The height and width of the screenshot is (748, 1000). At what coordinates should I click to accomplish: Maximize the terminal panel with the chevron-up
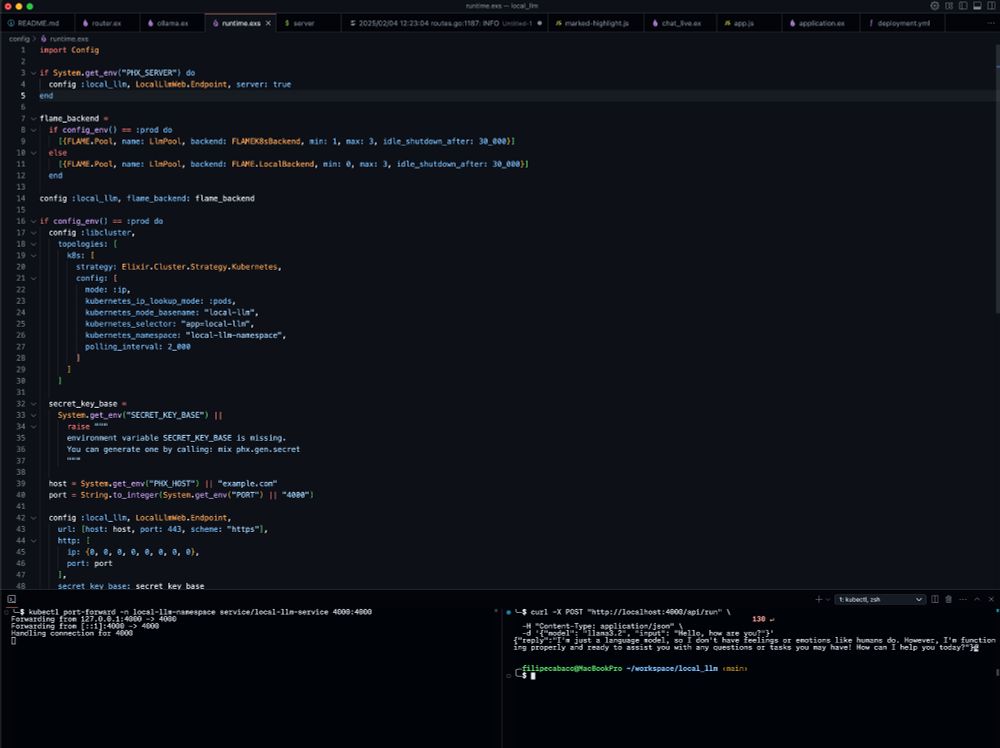click(x=977, y=599)
